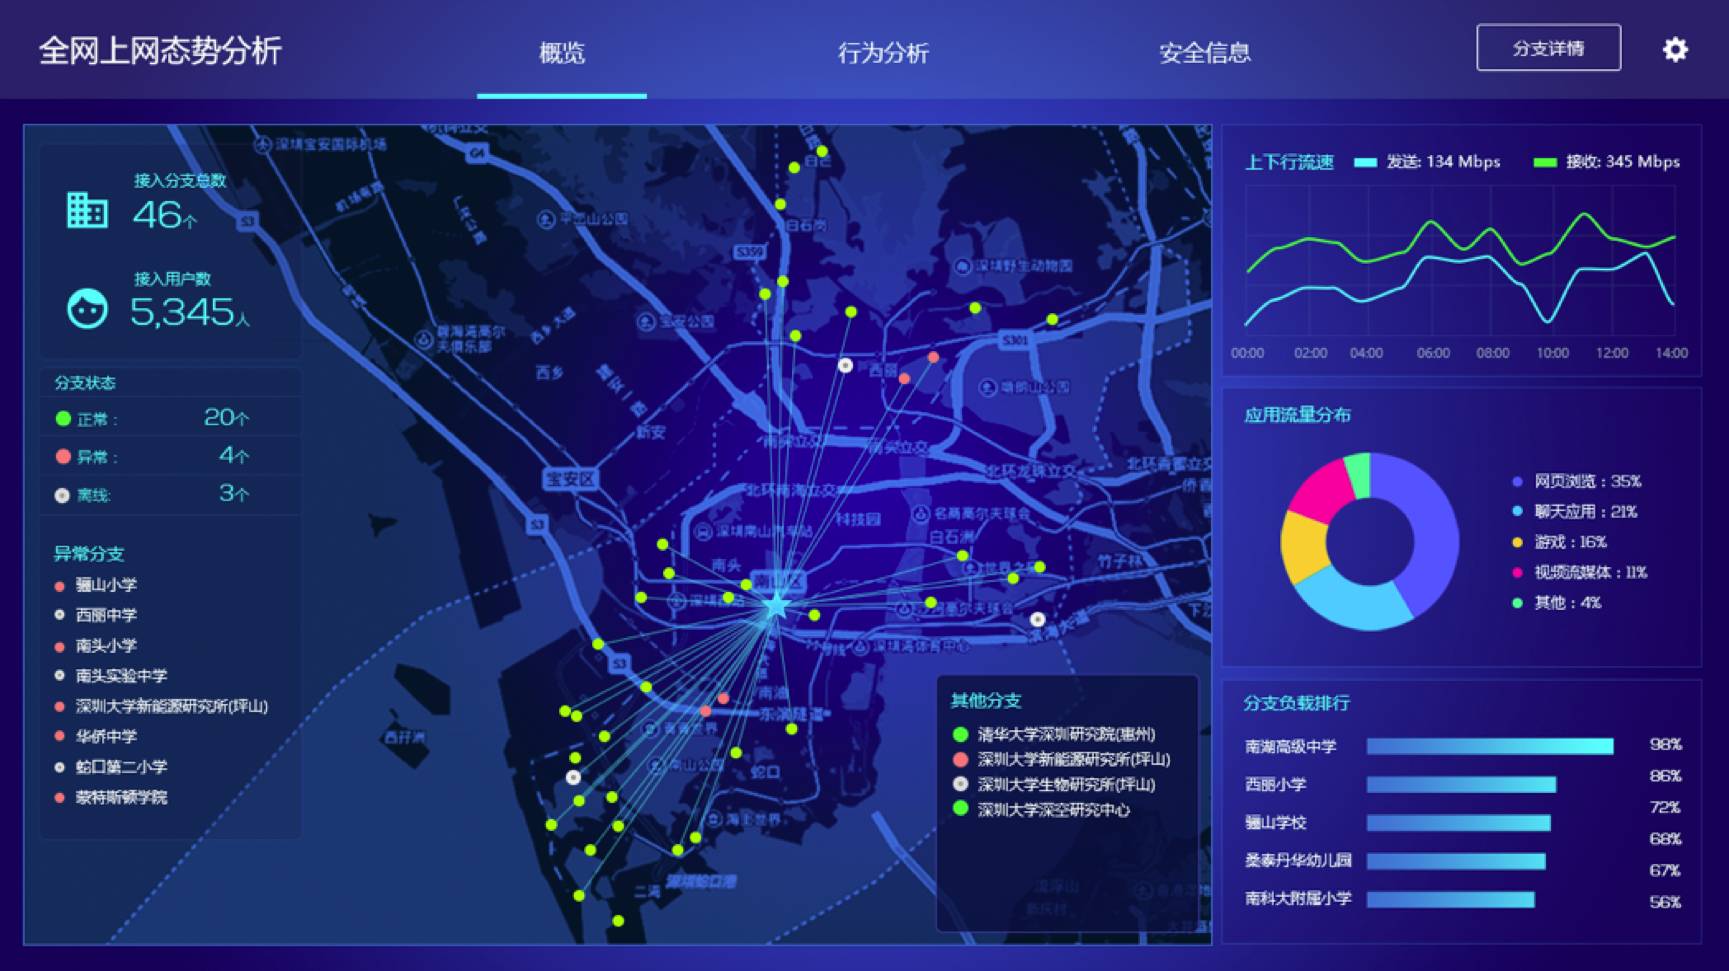Click the 桑泰丹华幼儿园 load bar
The height and width of the screenshot is (971, 1729).
click(1456, 860)
